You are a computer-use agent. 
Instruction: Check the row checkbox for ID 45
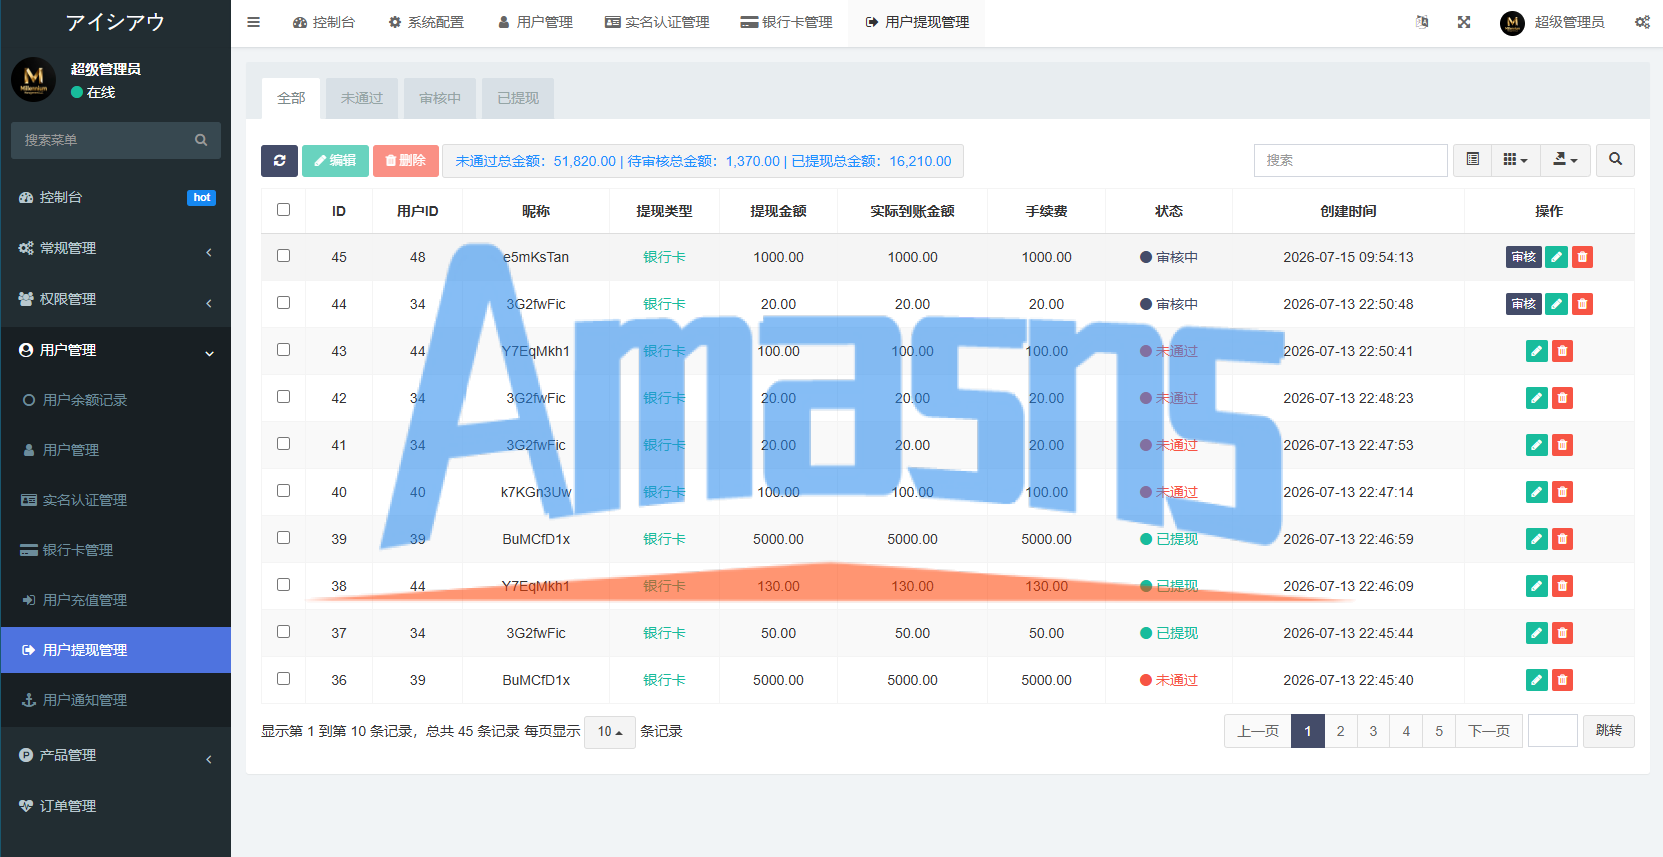pyautogui.click(x=284, y=256)
